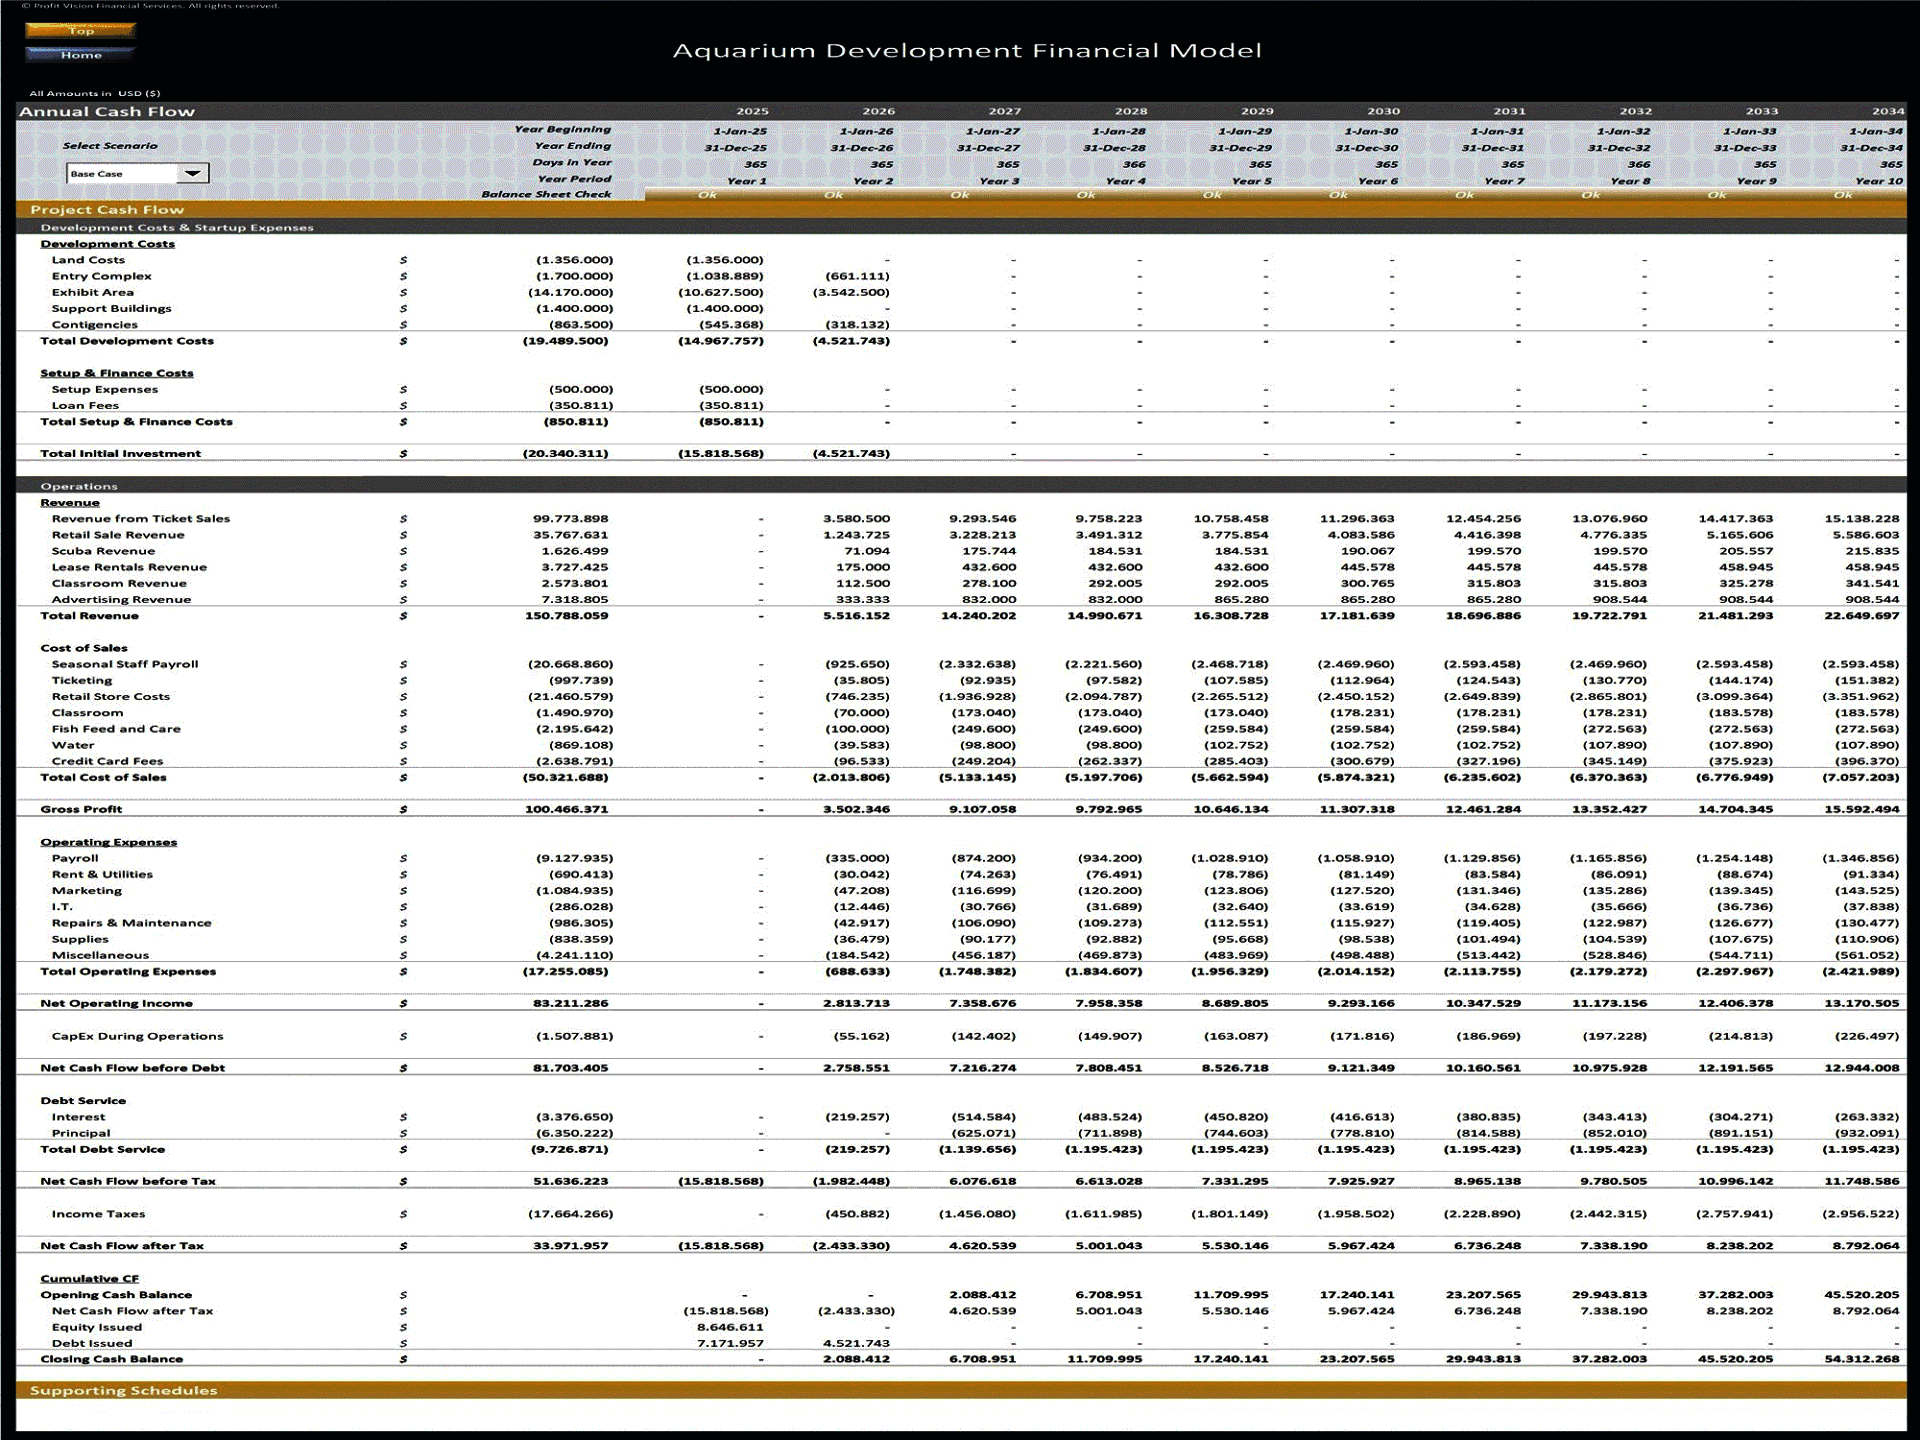Click the Total Cost of Sales label

(103, 777)
